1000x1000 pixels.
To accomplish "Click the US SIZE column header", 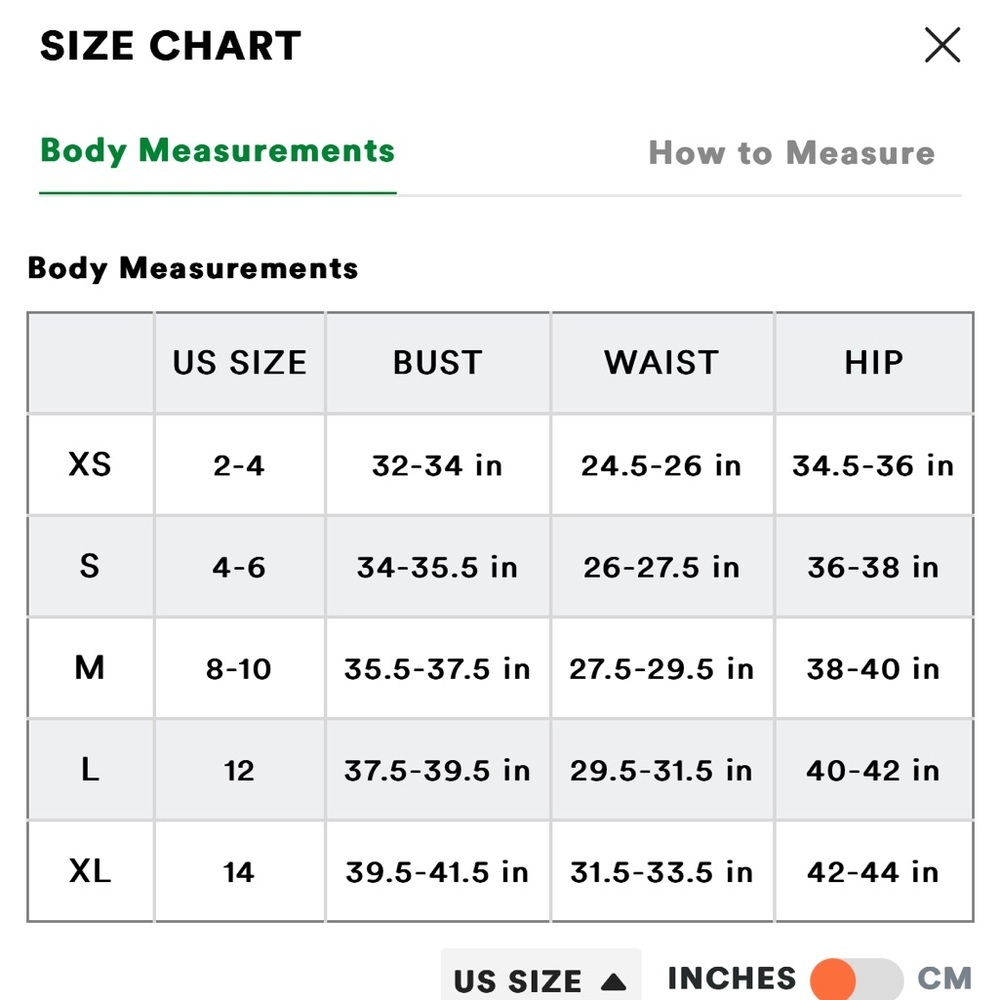I will click(x=240, y=363).
